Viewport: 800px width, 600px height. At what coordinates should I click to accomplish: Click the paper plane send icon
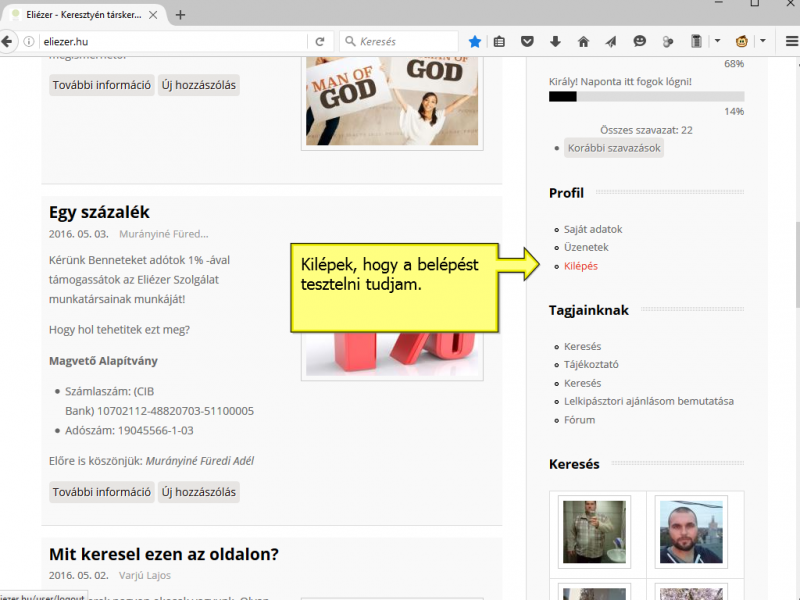pyautogui.click(x=611, y=41)
